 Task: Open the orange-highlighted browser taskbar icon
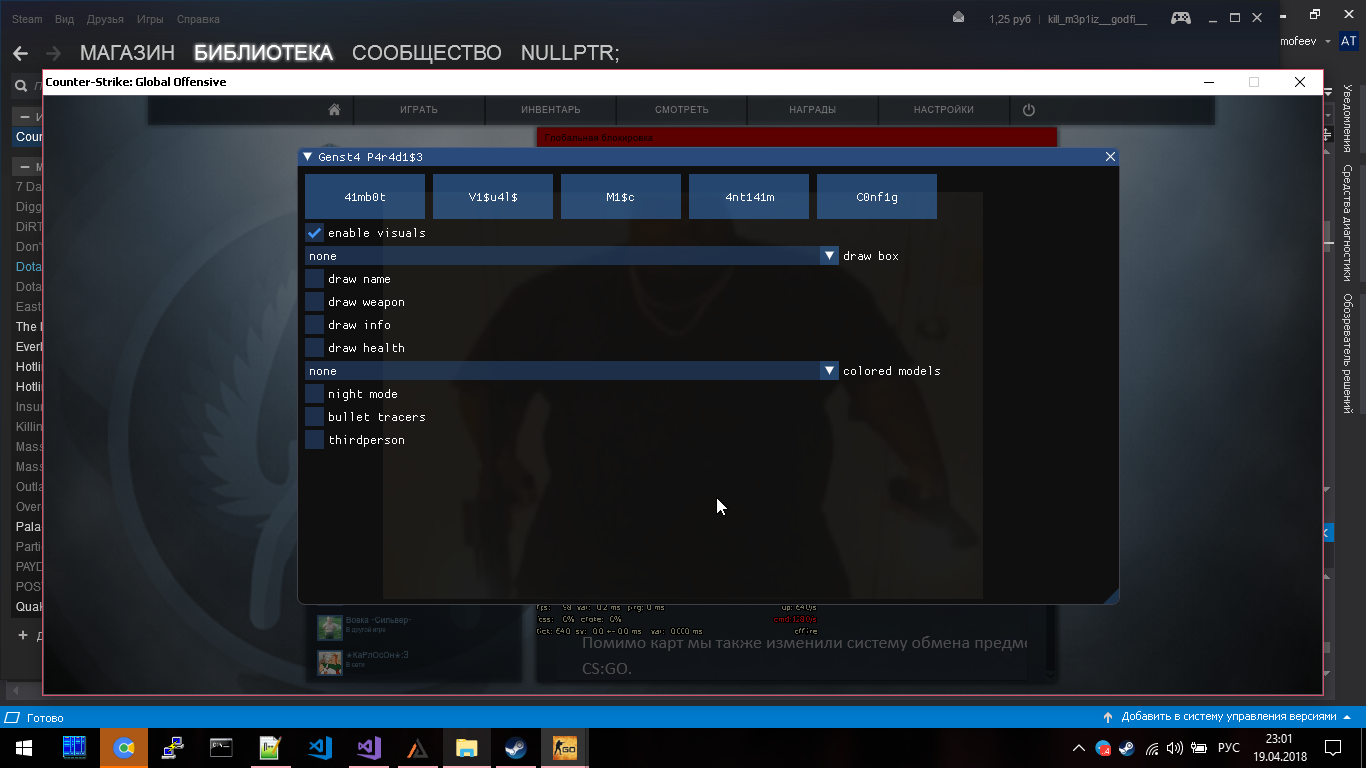click(124, 748)
